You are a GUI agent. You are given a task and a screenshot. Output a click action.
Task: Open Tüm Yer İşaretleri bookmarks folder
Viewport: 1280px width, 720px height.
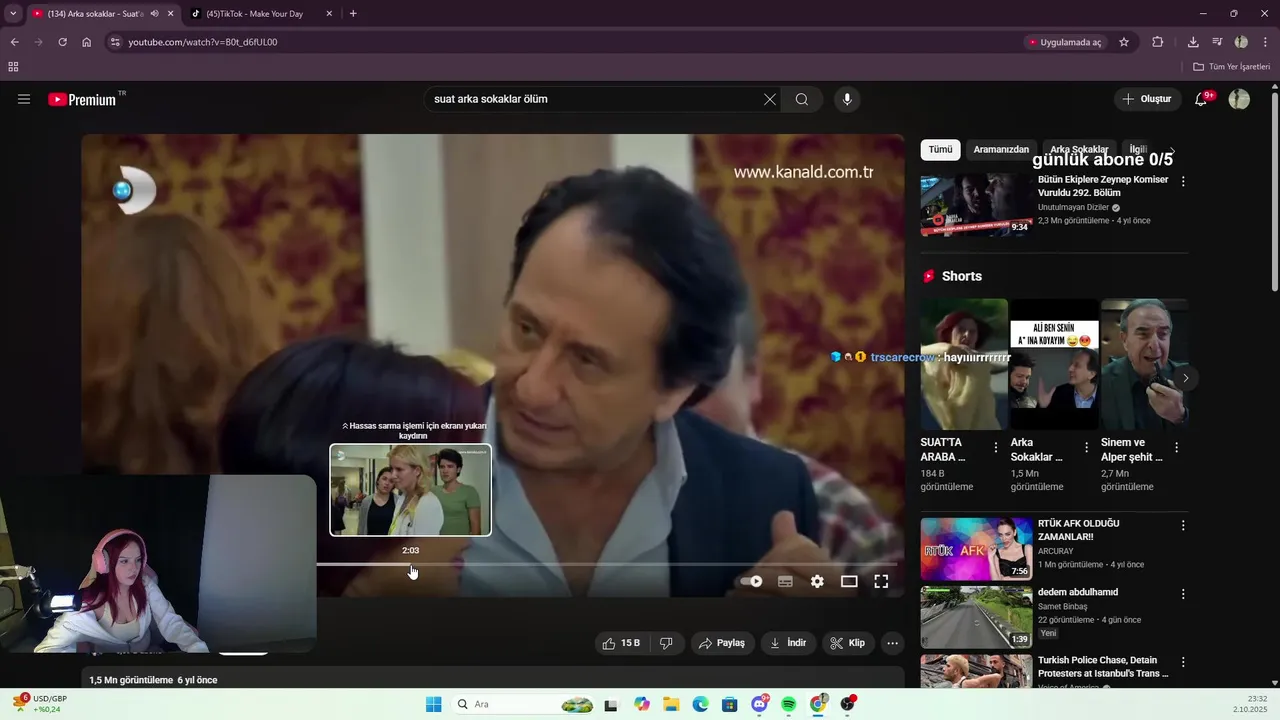click(x=1232, y=67)
